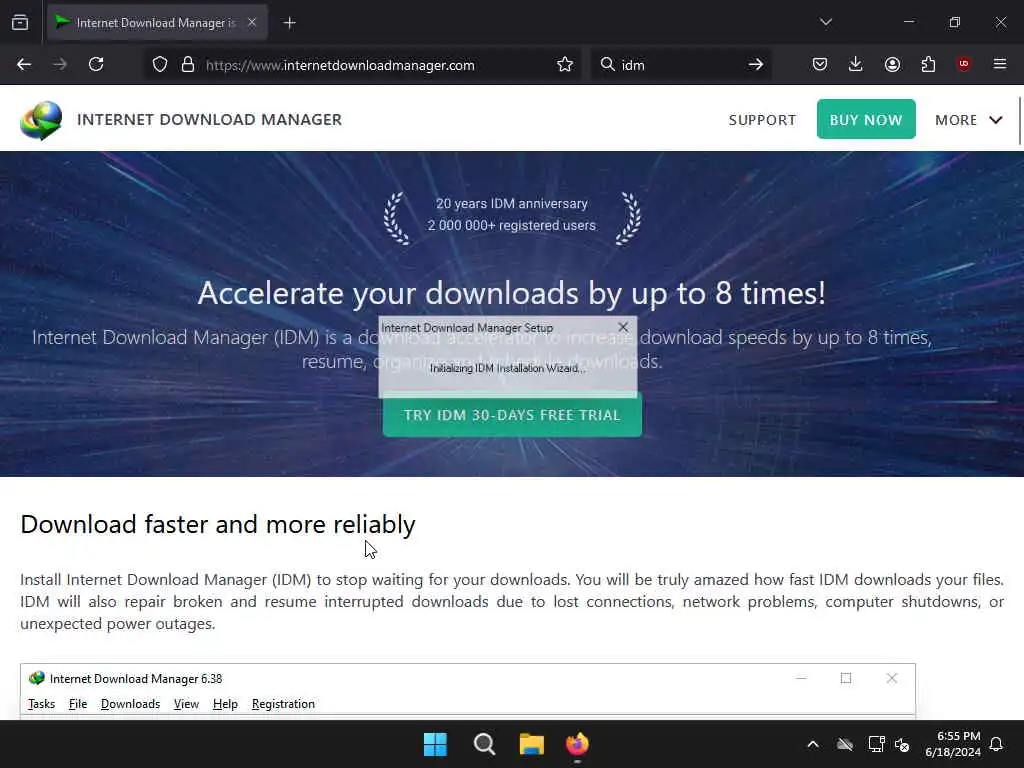
Task: Close the IDM Setup dialog
Action: [x=623, y=327]
